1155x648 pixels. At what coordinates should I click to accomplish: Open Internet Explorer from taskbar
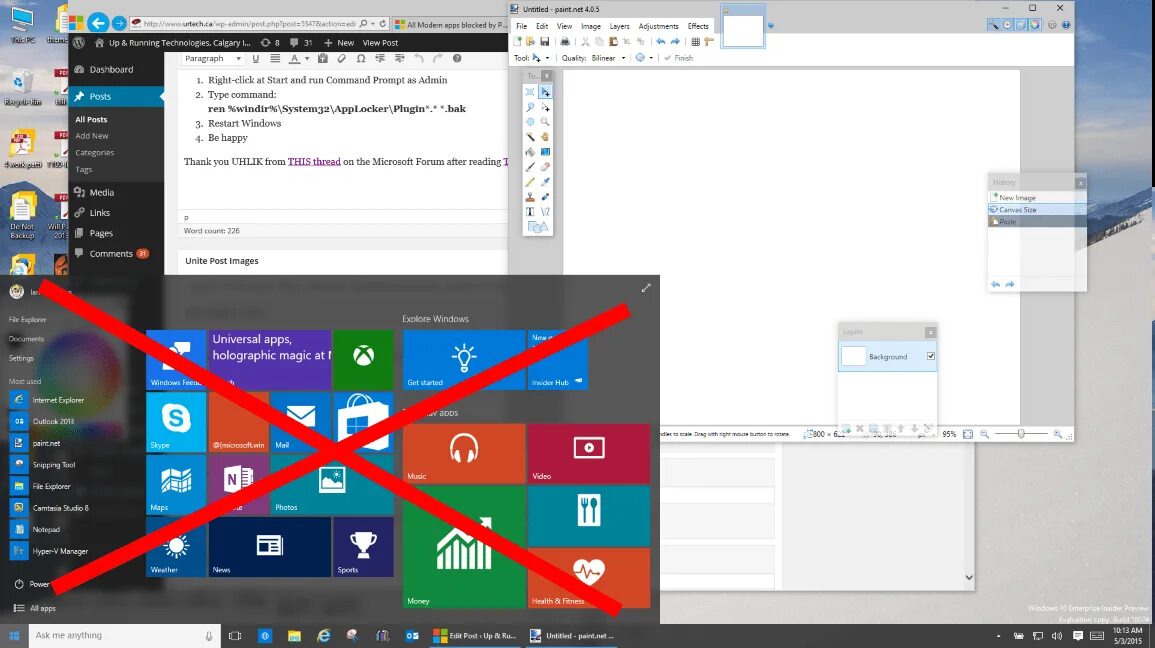click(x=323, y=635)
